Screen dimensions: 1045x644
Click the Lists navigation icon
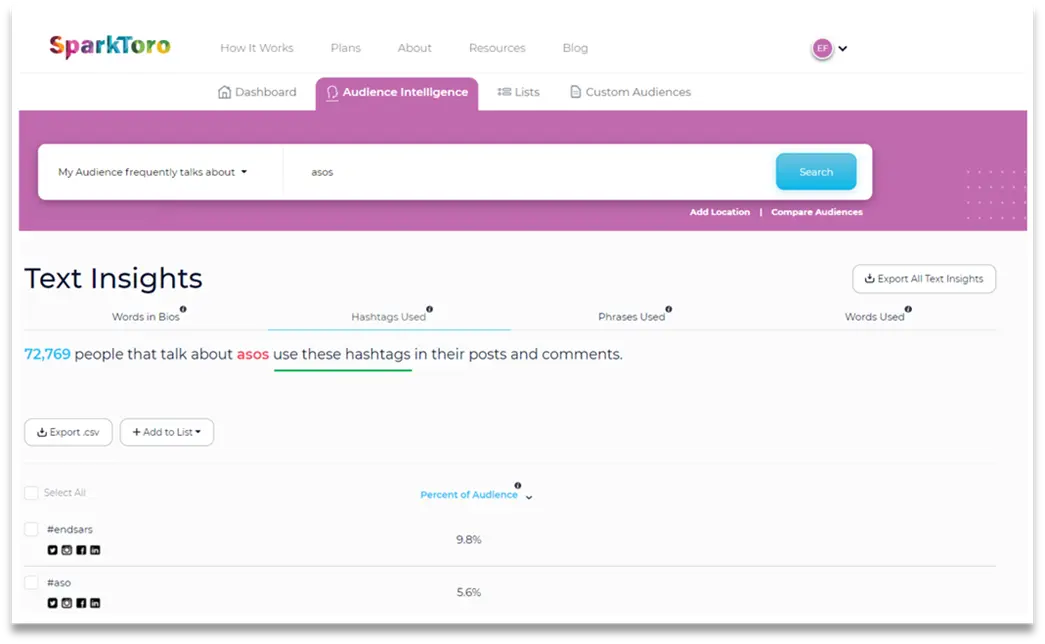coord(506,91)
